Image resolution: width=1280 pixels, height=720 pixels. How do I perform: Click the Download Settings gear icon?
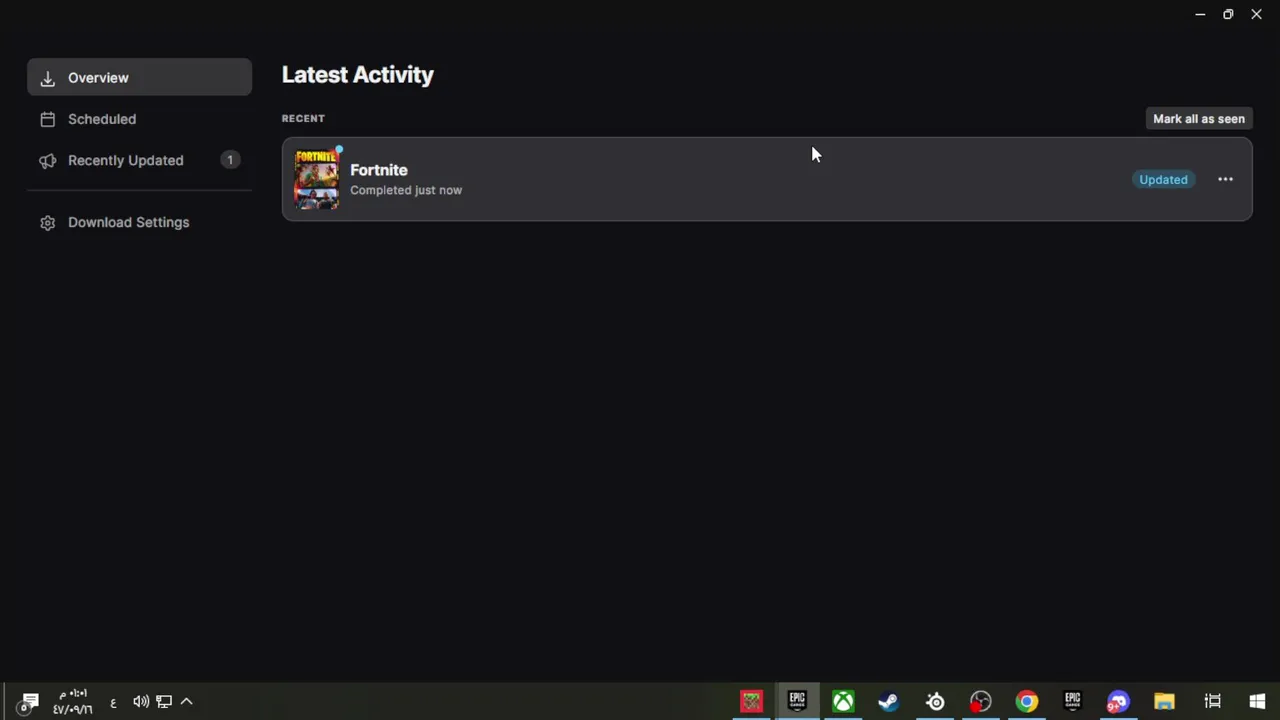point(47,222)
